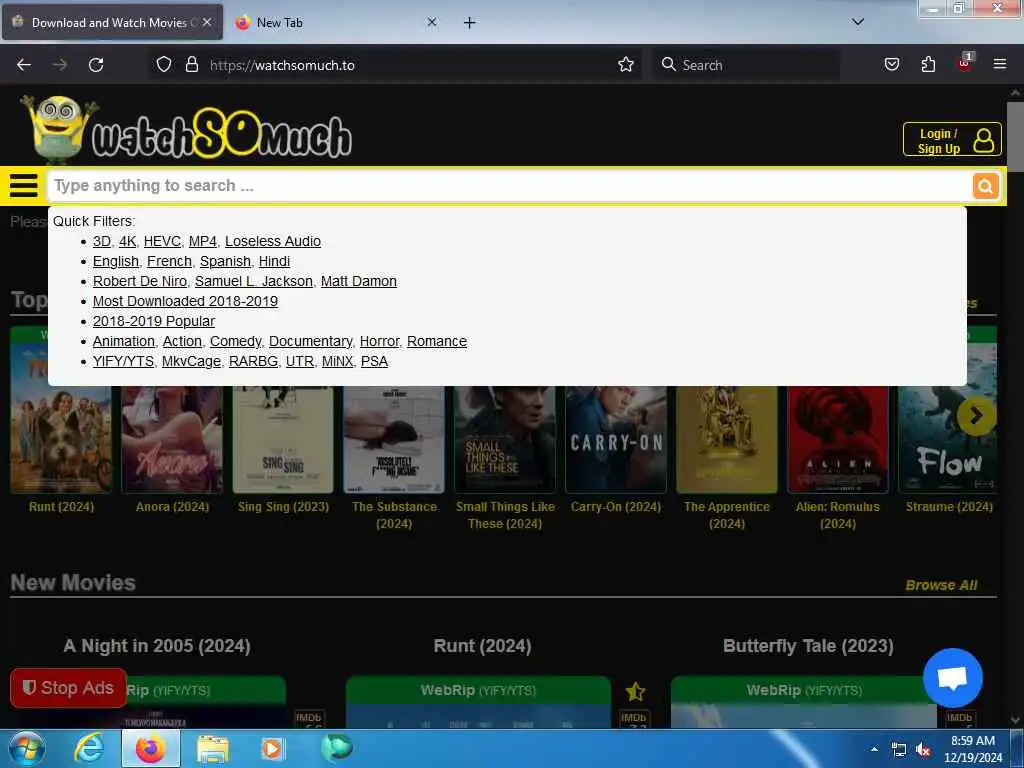The height and width of the screenshot is (768, 1024).
Task: Select the HEVC quick filter
Action: tap(162, 241)
